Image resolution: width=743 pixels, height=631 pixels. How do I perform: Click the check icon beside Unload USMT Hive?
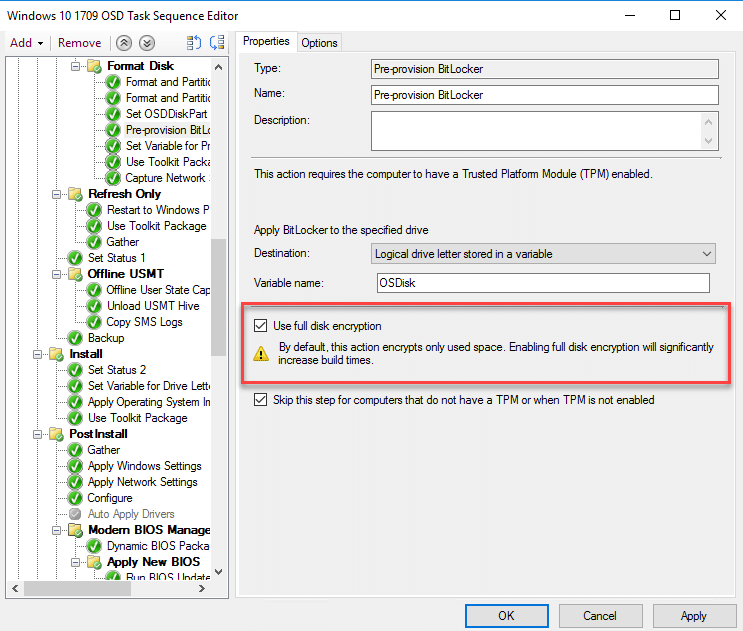pyautogui.click(x=94, y=306)
